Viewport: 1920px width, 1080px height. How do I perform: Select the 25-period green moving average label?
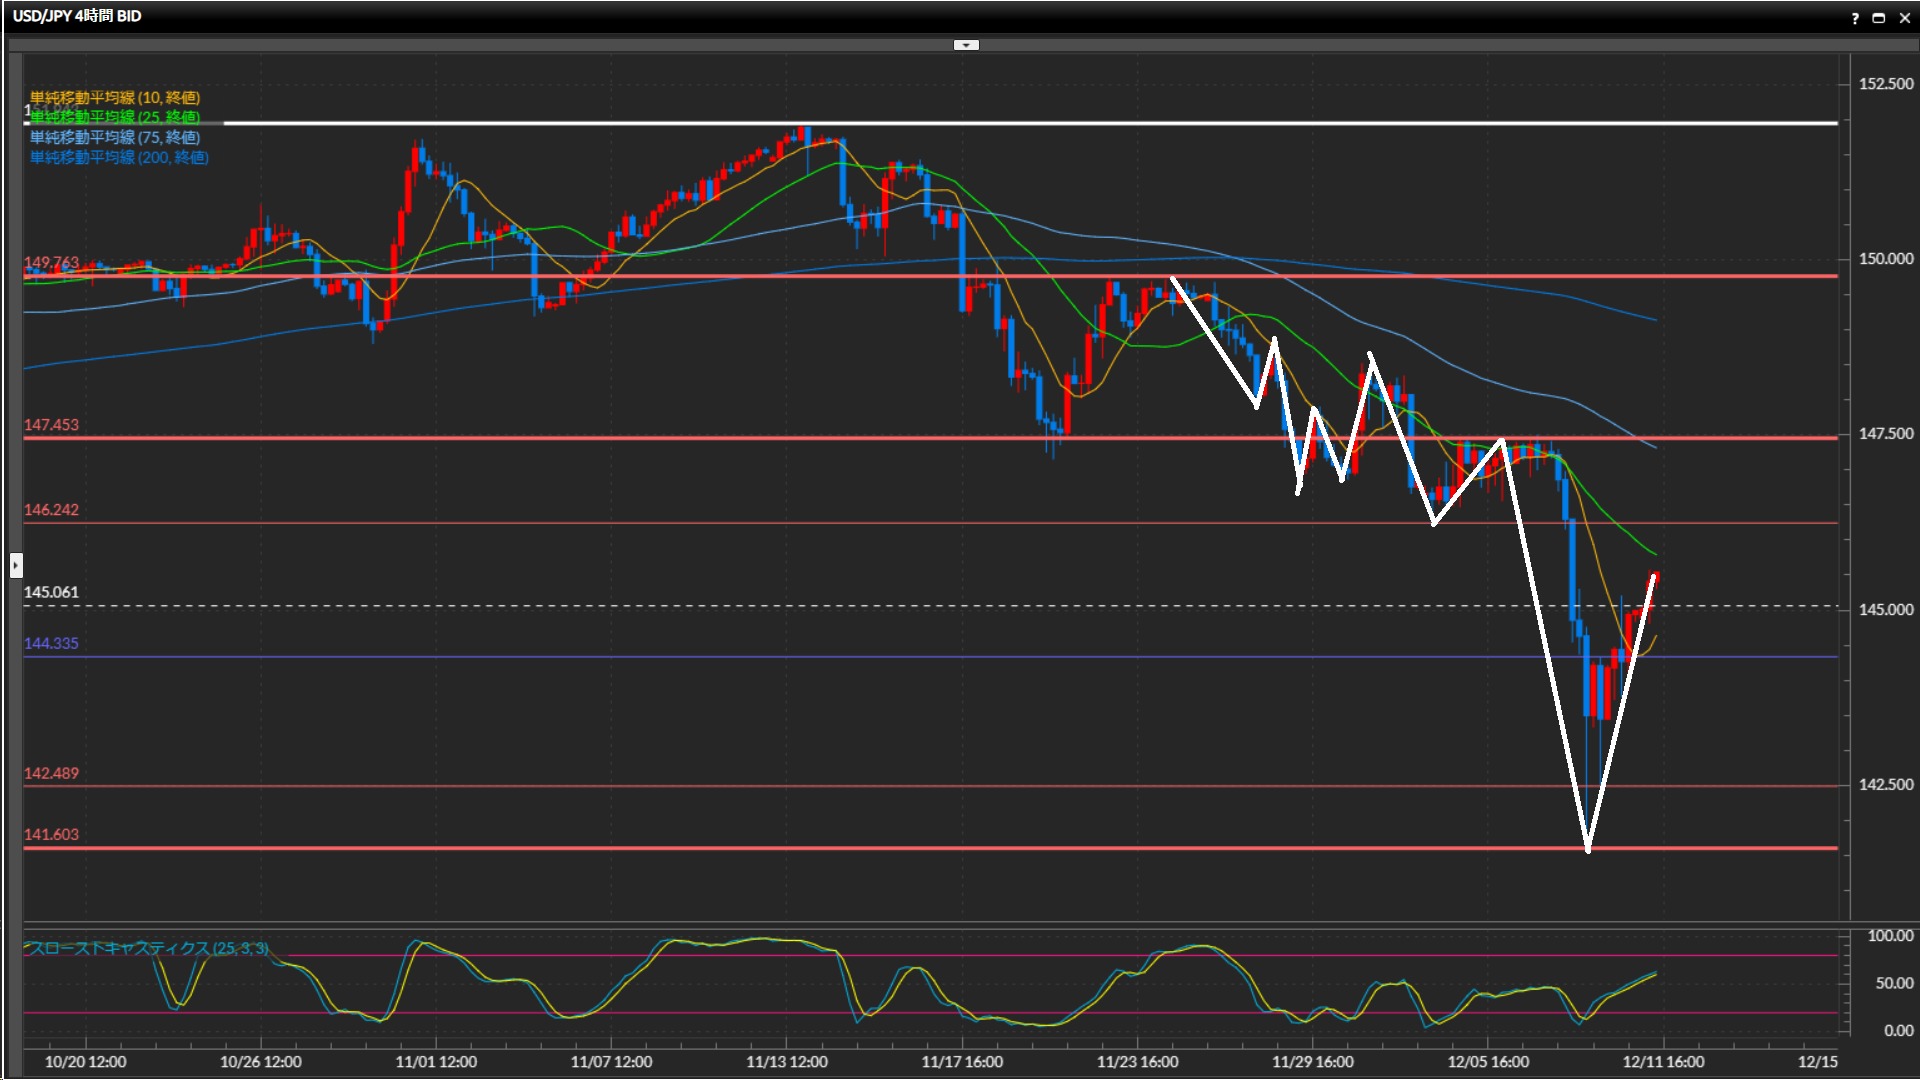pyautogui.click(x=115, y=117)
